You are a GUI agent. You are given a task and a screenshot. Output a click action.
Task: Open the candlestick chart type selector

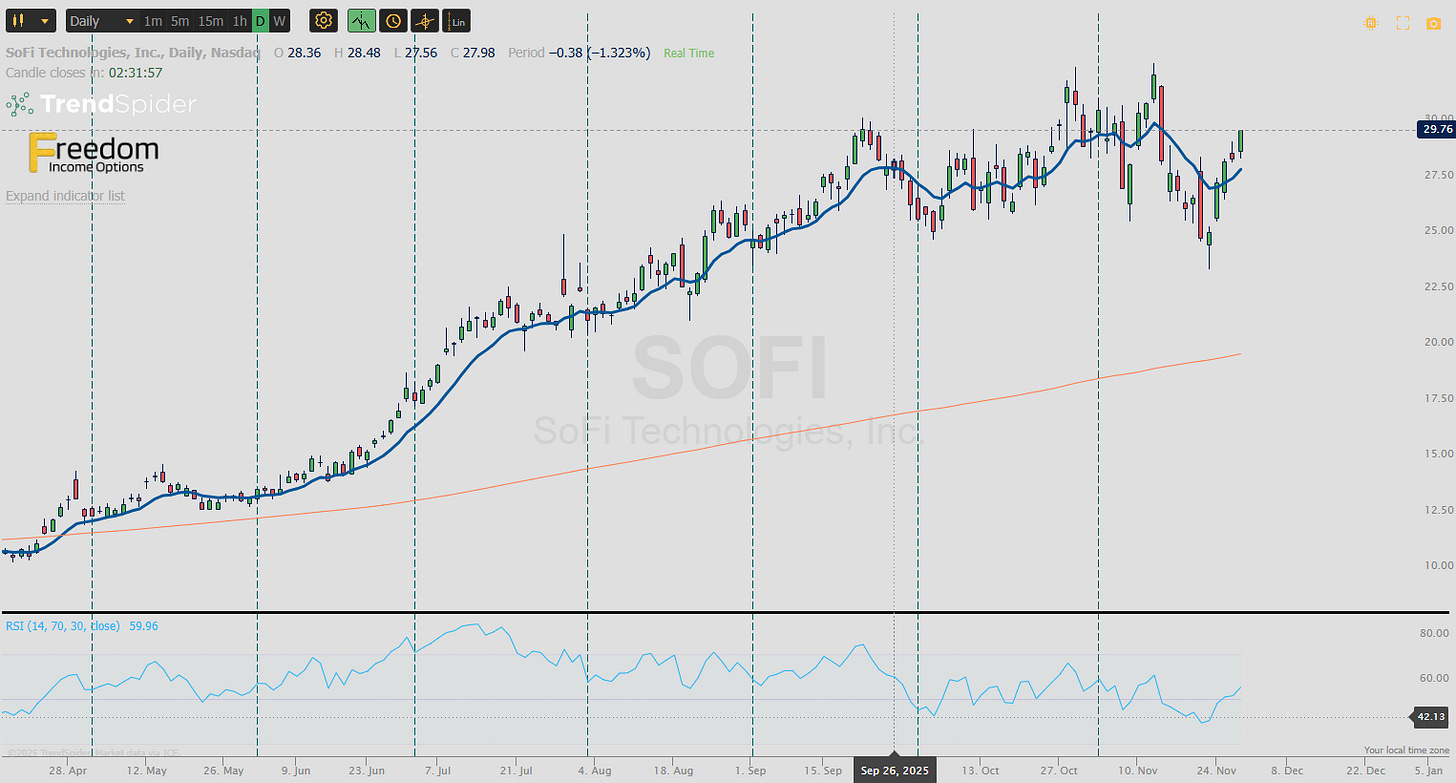(30, 21)
